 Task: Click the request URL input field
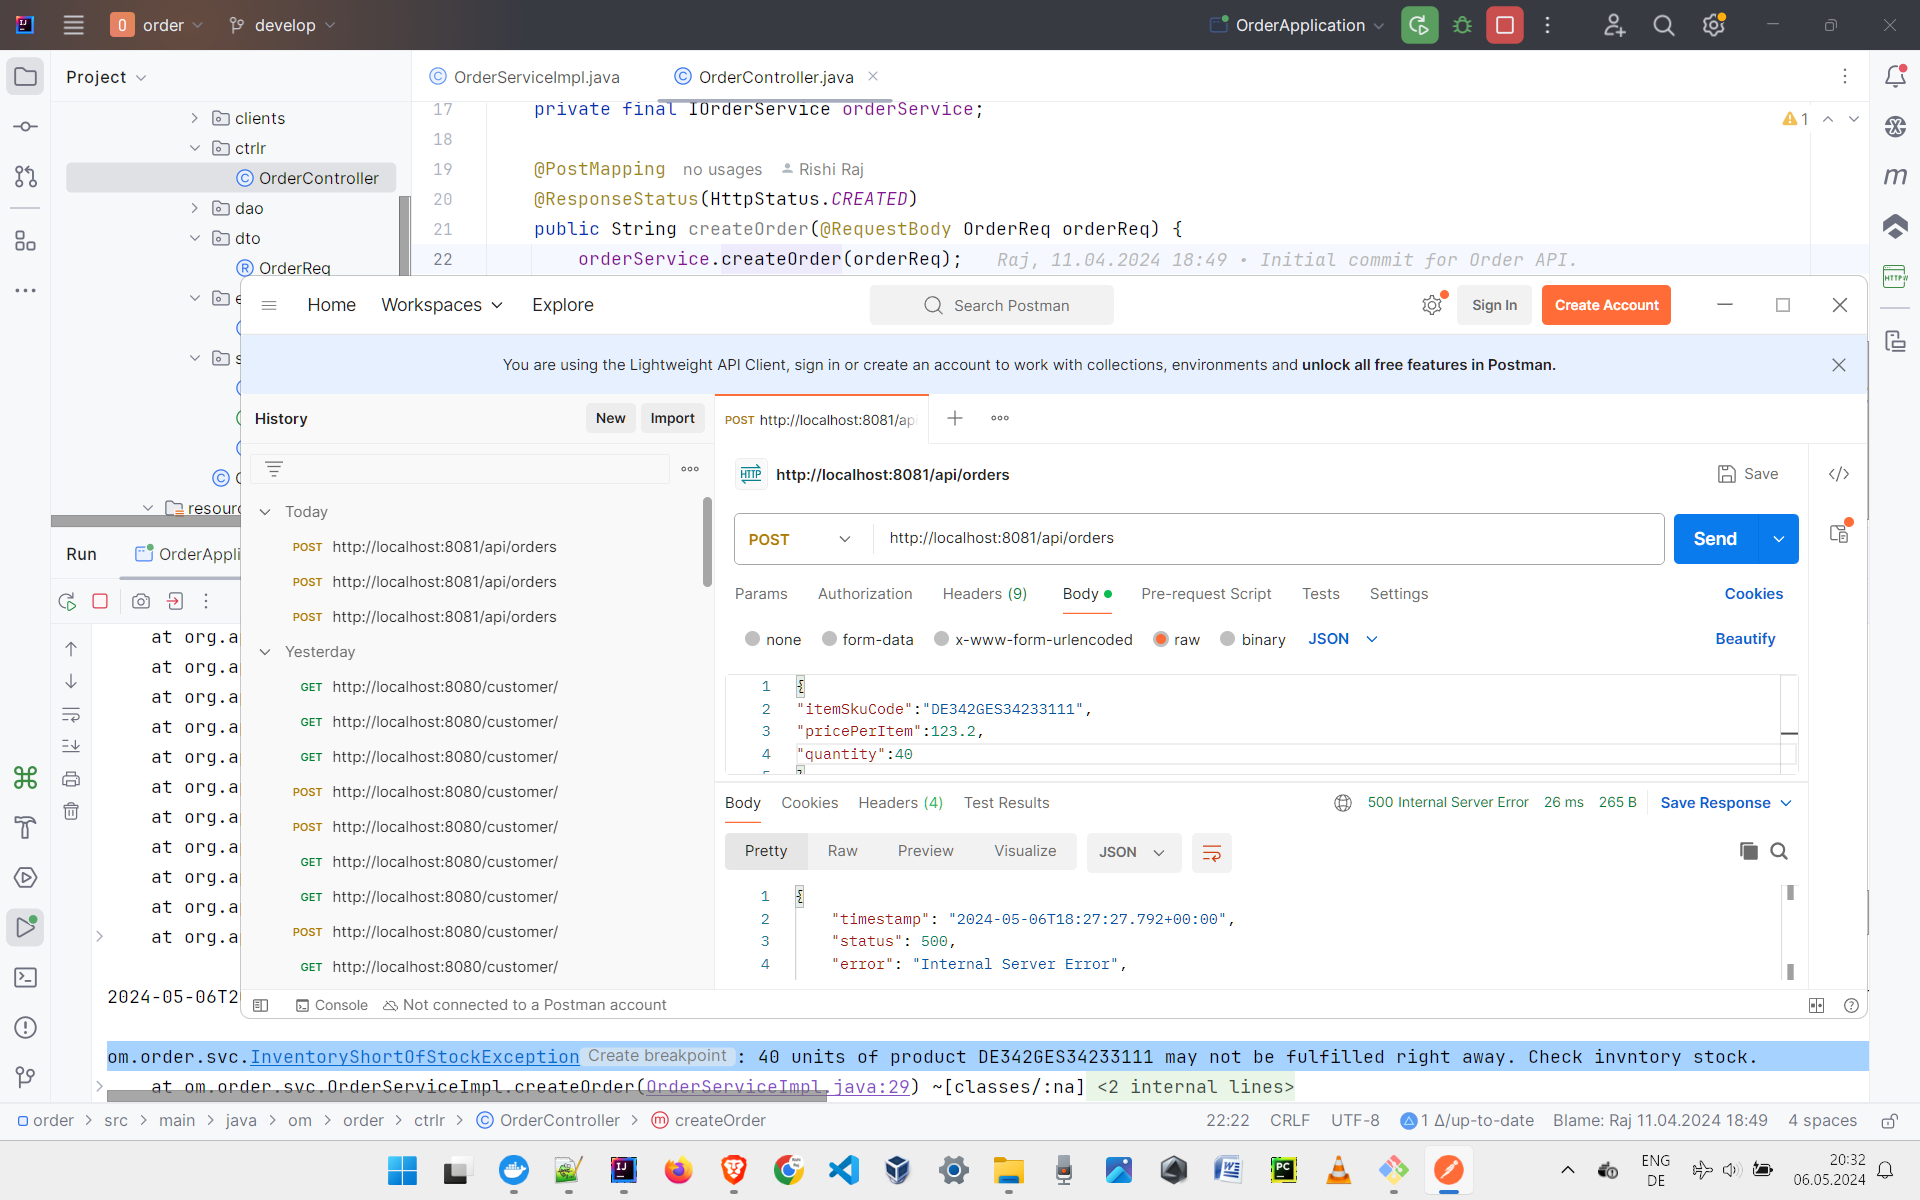tap(1265, 538)
